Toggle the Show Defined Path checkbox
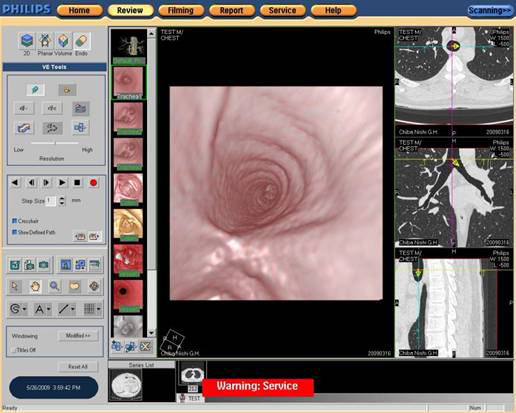The image size is (516, 413). click(x=14, y=232)
